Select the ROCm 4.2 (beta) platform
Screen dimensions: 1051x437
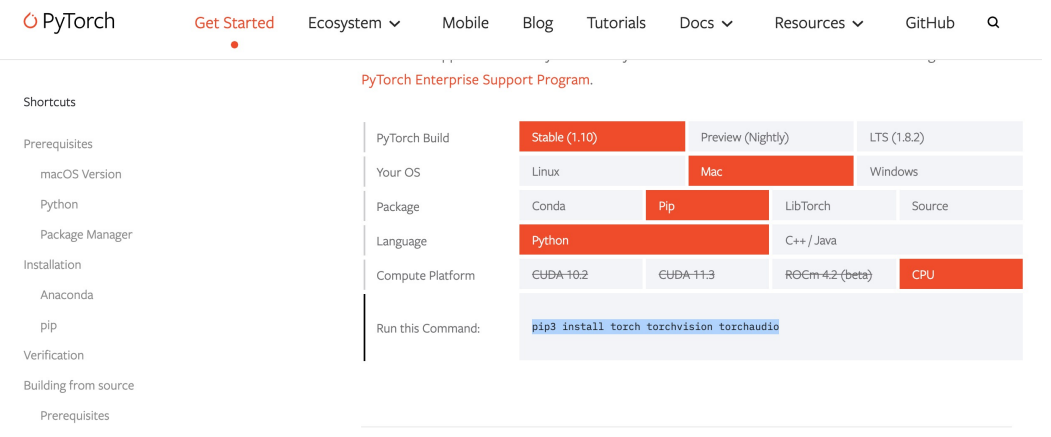(834, 274)
